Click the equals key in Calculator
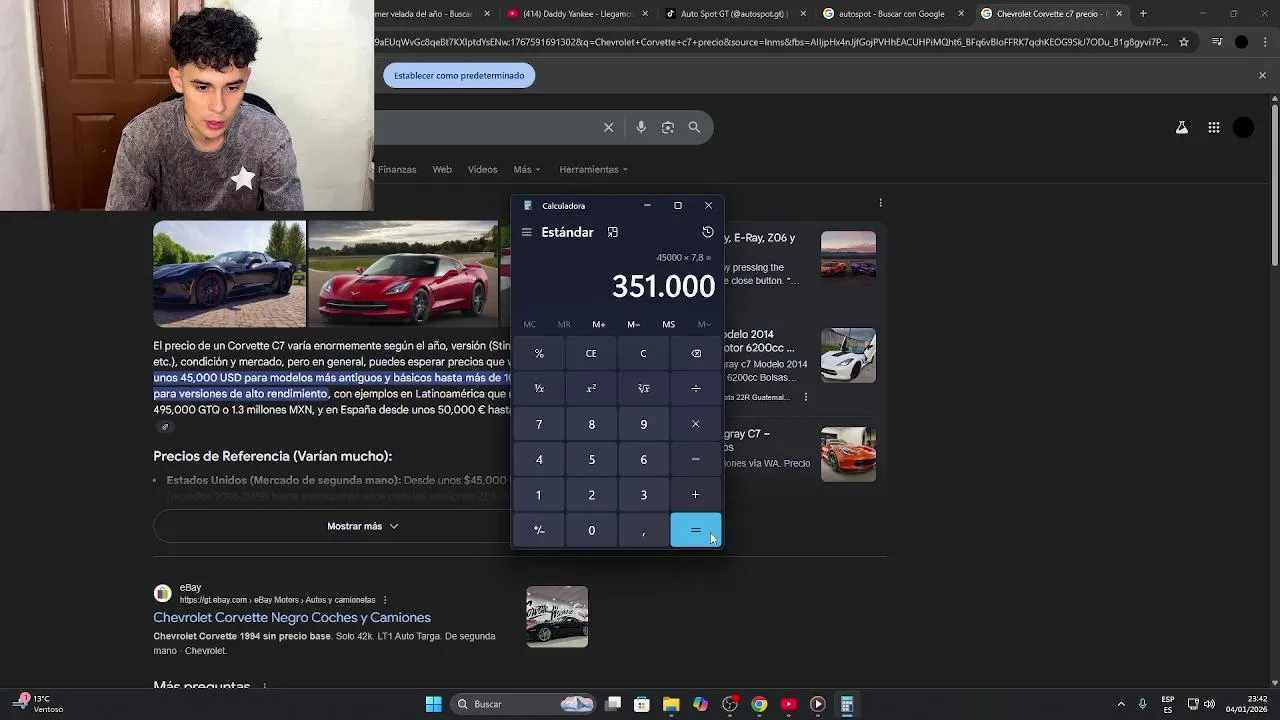Viewport: 1280px width, 720px height. (x=696, y=530)
